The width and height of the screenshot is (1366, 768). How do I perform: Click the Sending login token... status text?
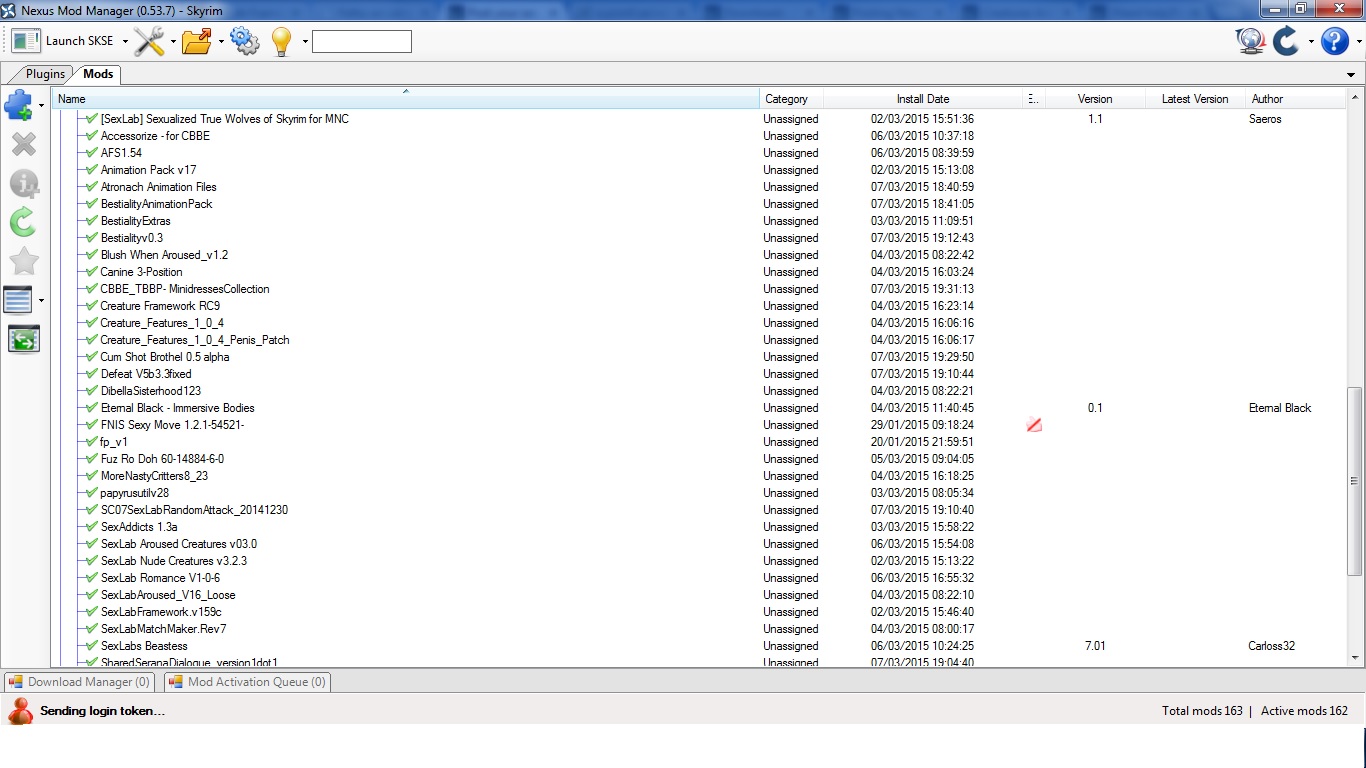coord(102,711)
